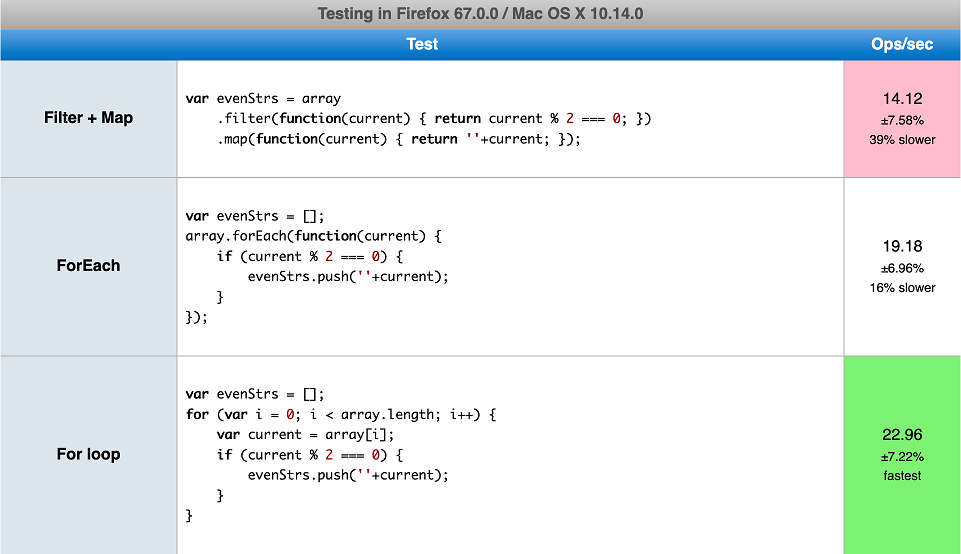The width and height of the screenshot is (961, 554).
Task: Click the ±7.58% margin of error
Action: [902, 120]
